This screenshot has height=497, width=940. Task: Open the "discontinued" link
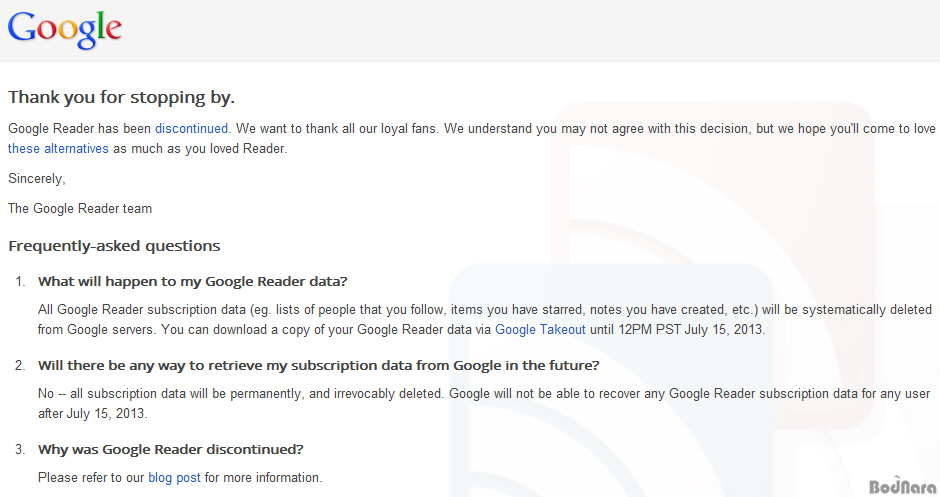pyautogui.click(x=191, y=129)
